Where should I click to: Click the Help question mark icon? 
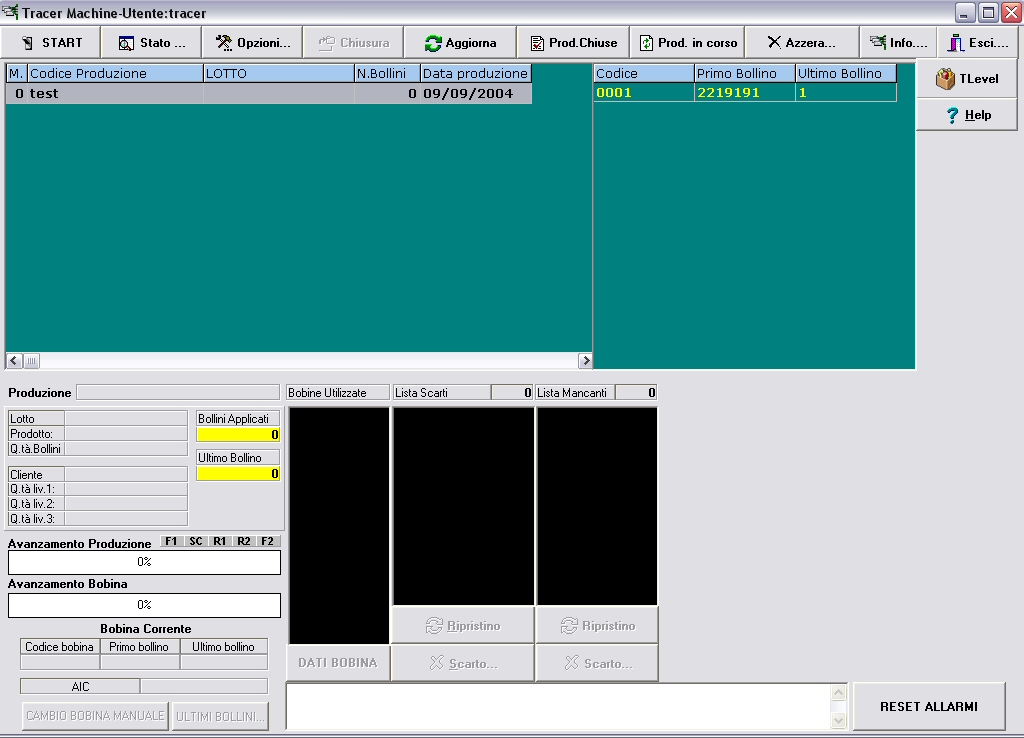coord(952,116)
